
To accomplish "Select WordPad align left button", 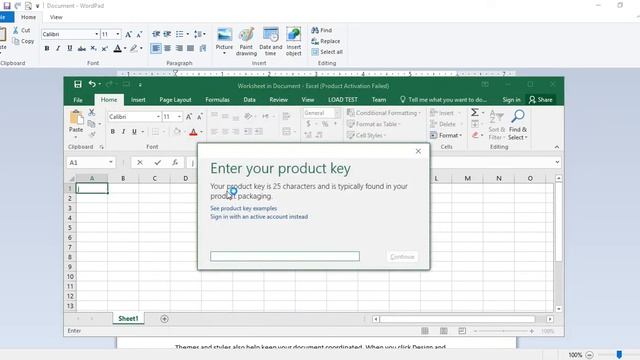I will point(156,49).
